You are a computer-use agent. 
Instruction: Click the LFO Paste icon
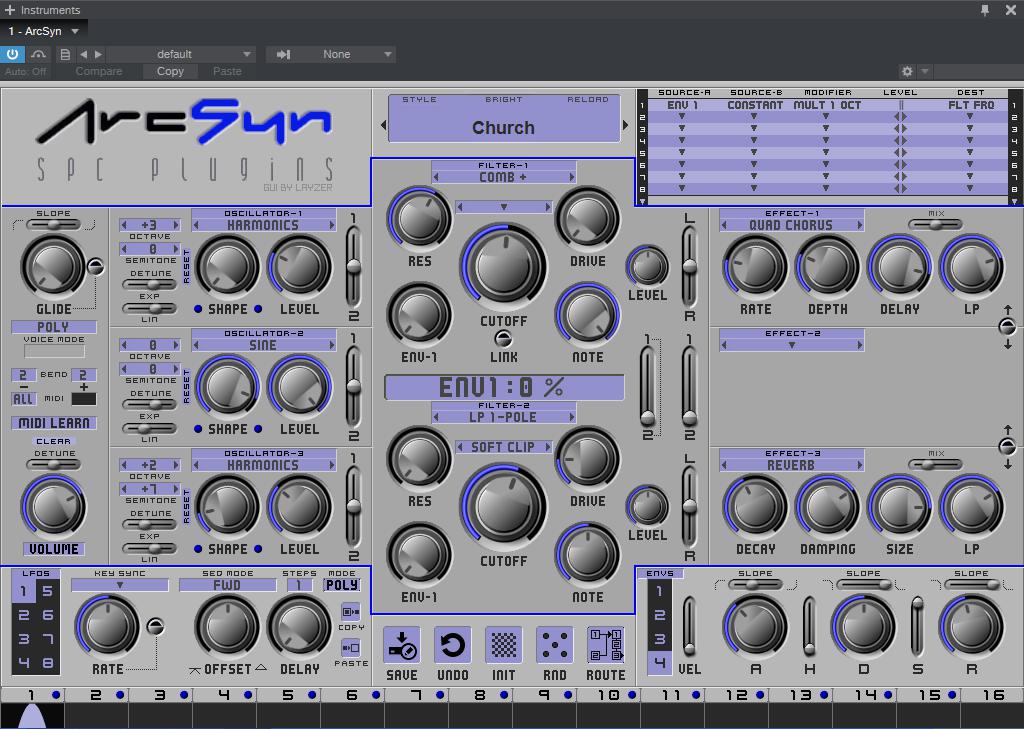(351, 648)
